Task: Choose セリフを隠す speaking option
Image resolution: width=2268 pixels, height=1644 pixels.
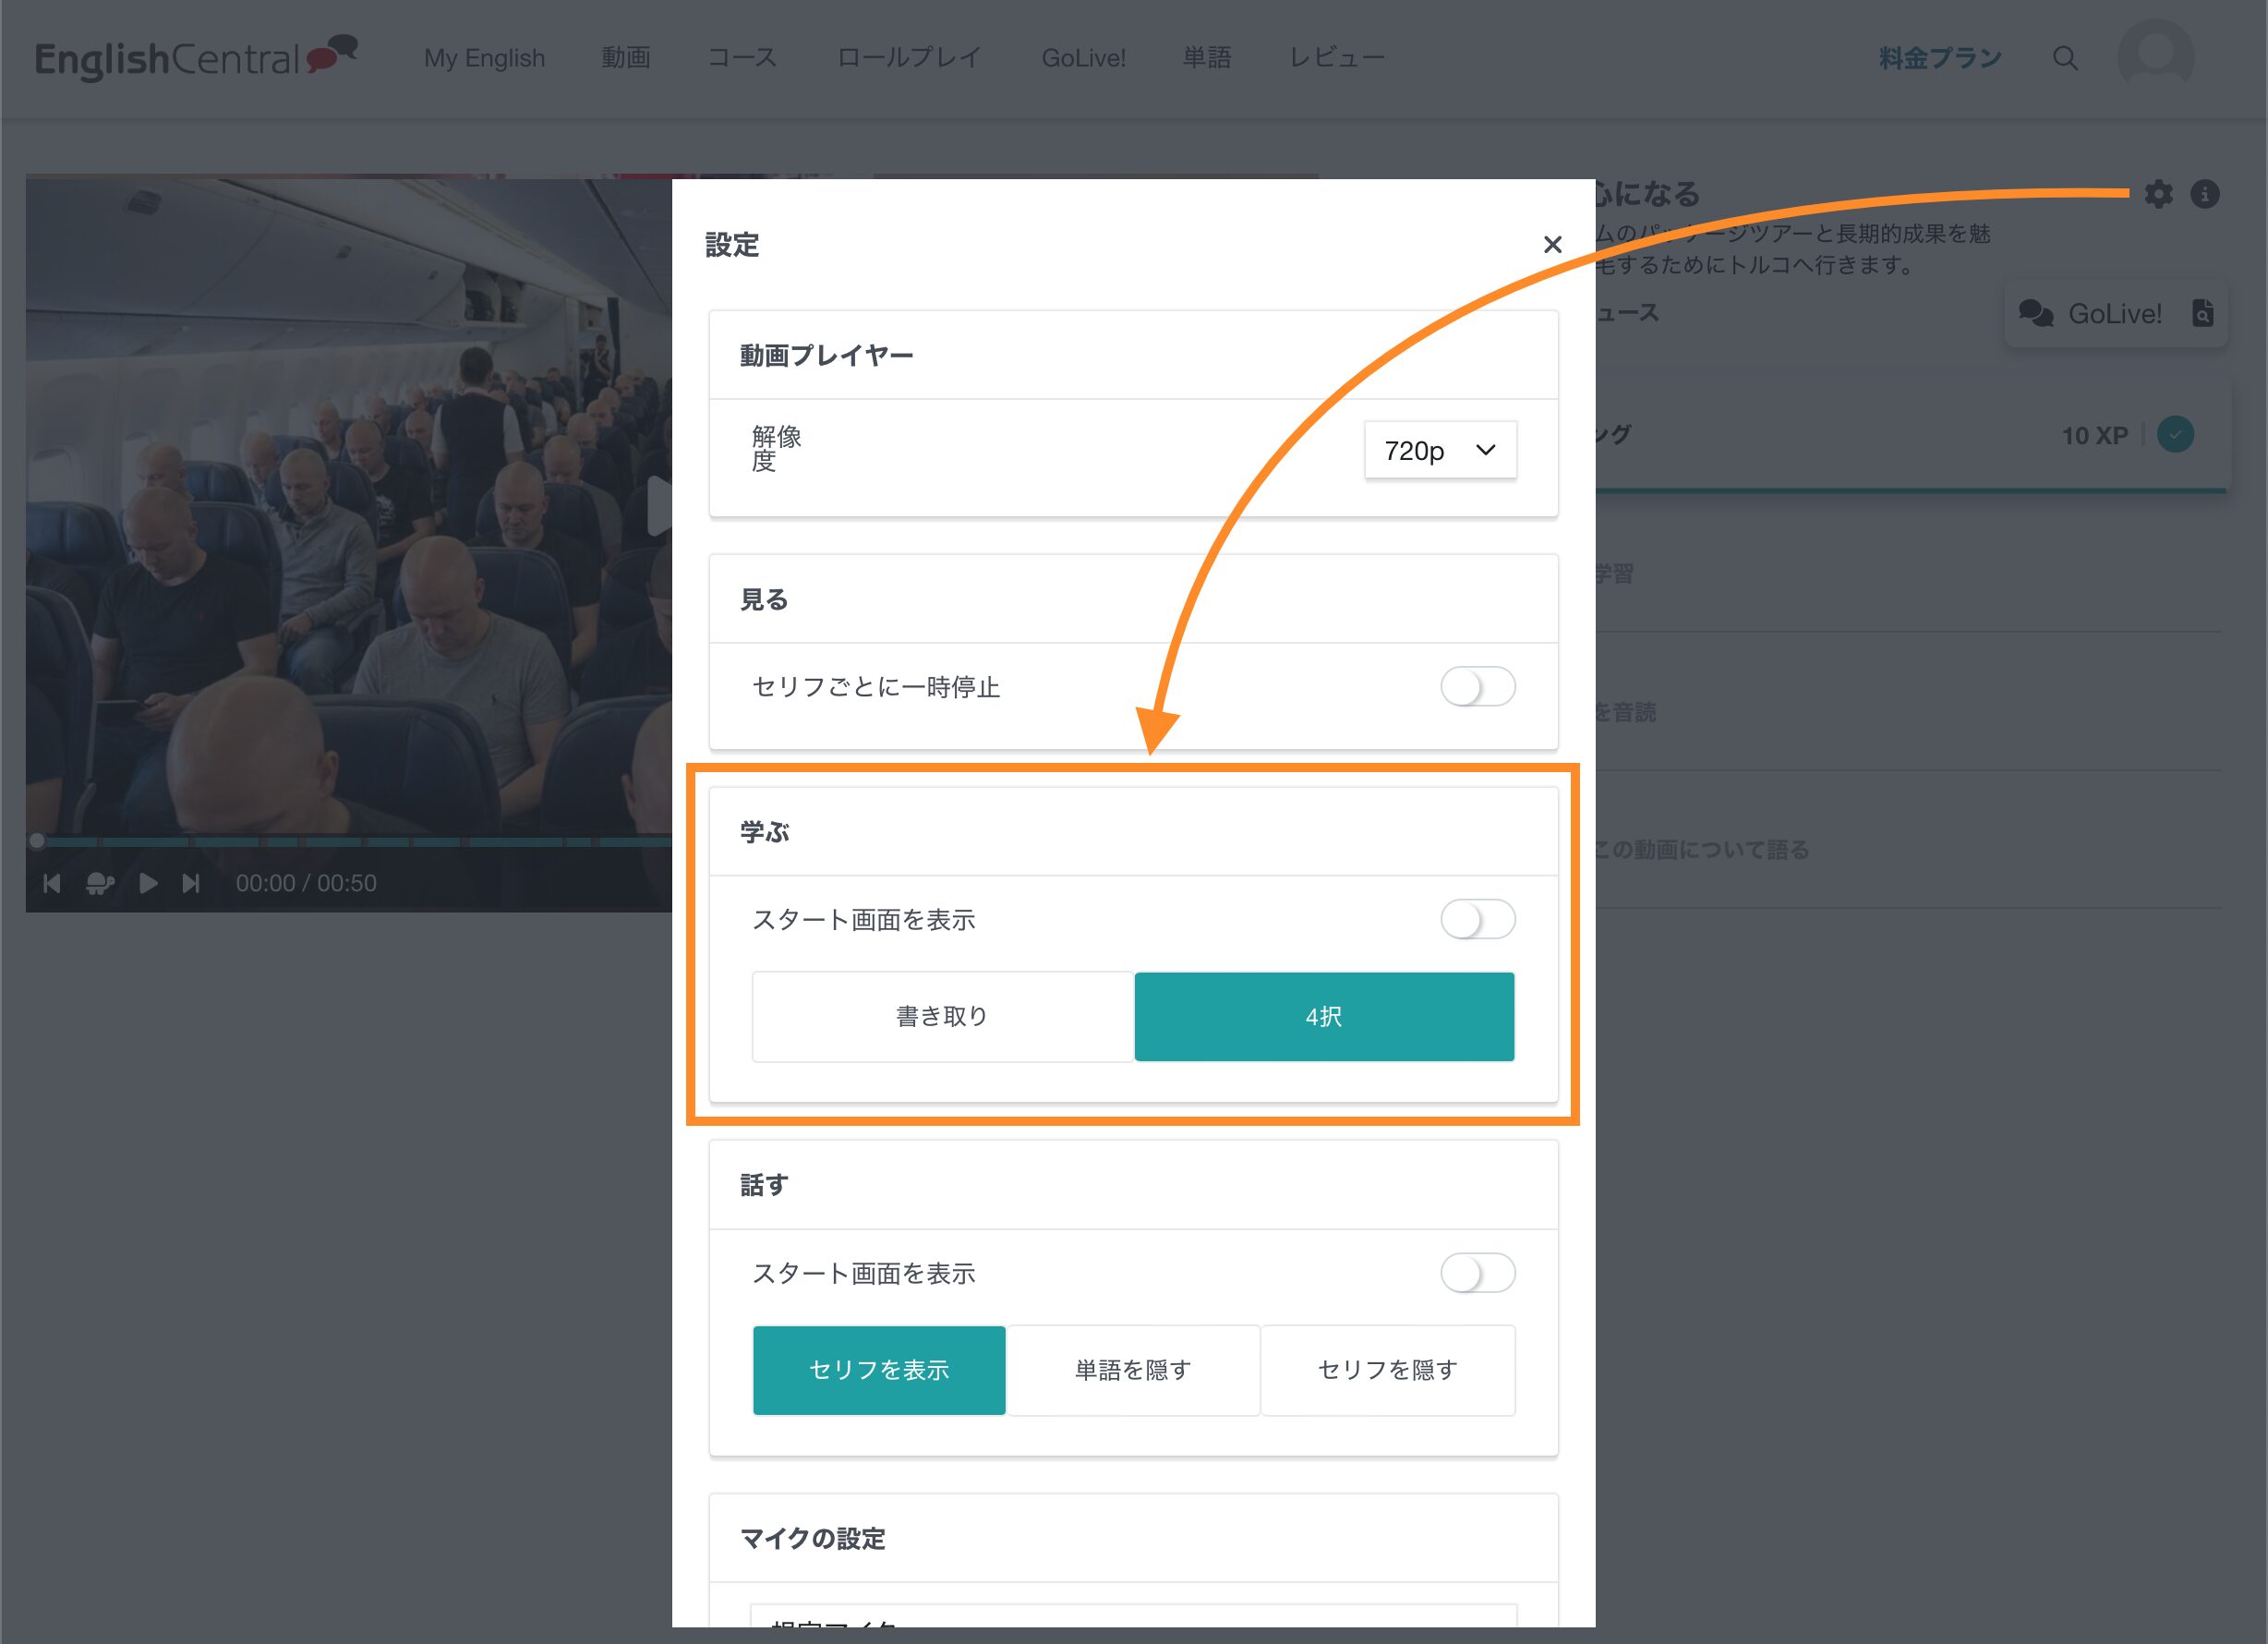Action: [x=1387, y=1370]
